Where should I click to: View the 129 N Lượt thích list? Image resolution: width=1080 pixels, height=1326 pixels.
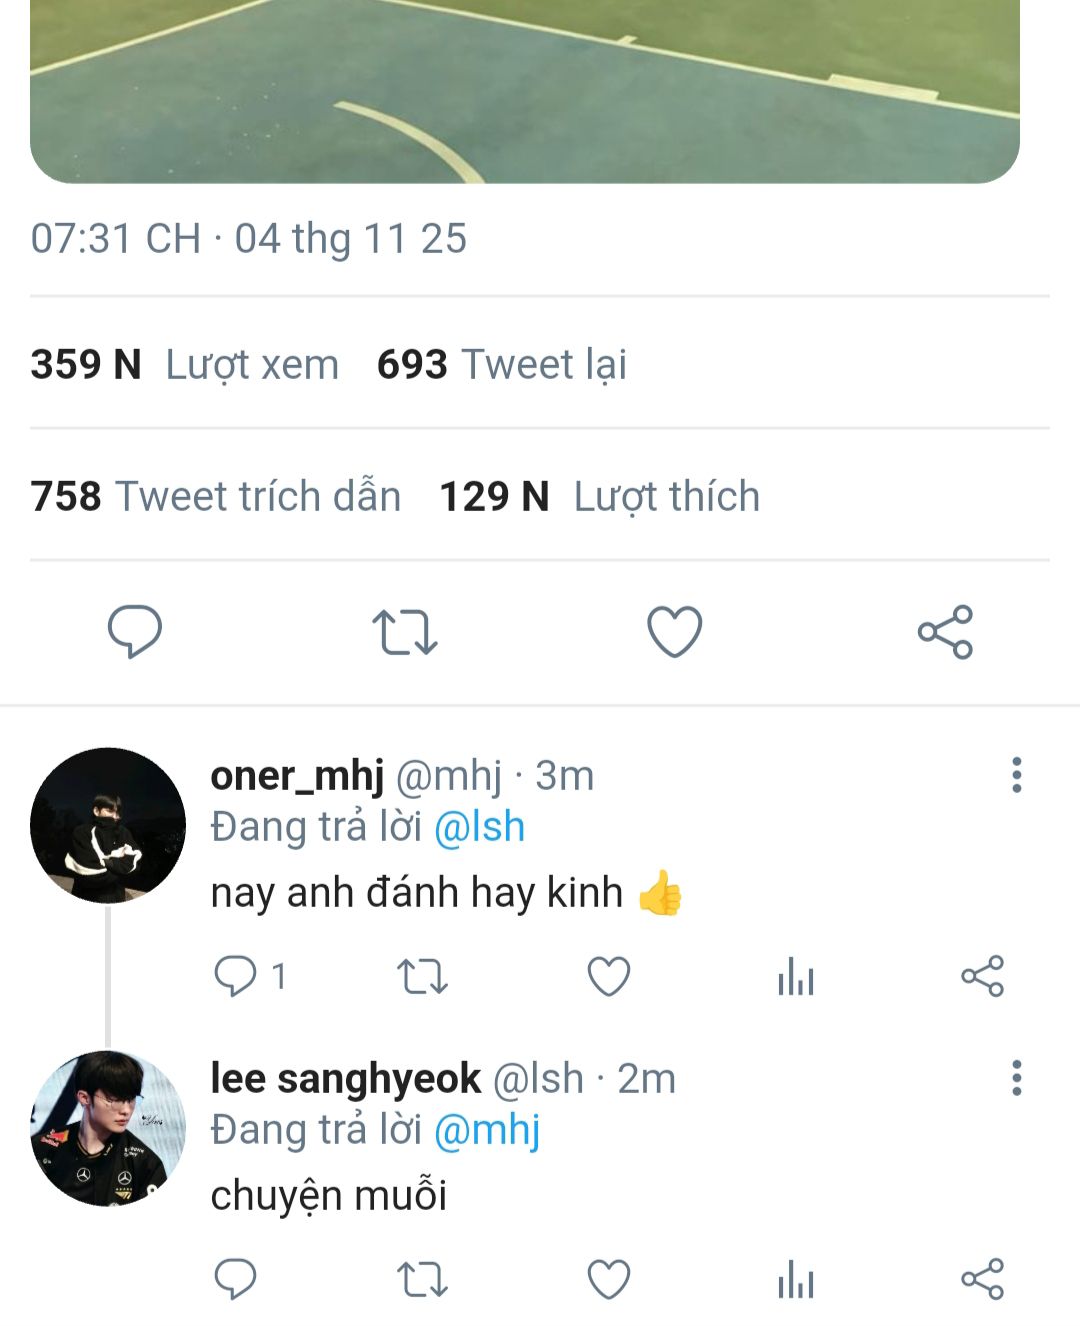coord(600,496)
